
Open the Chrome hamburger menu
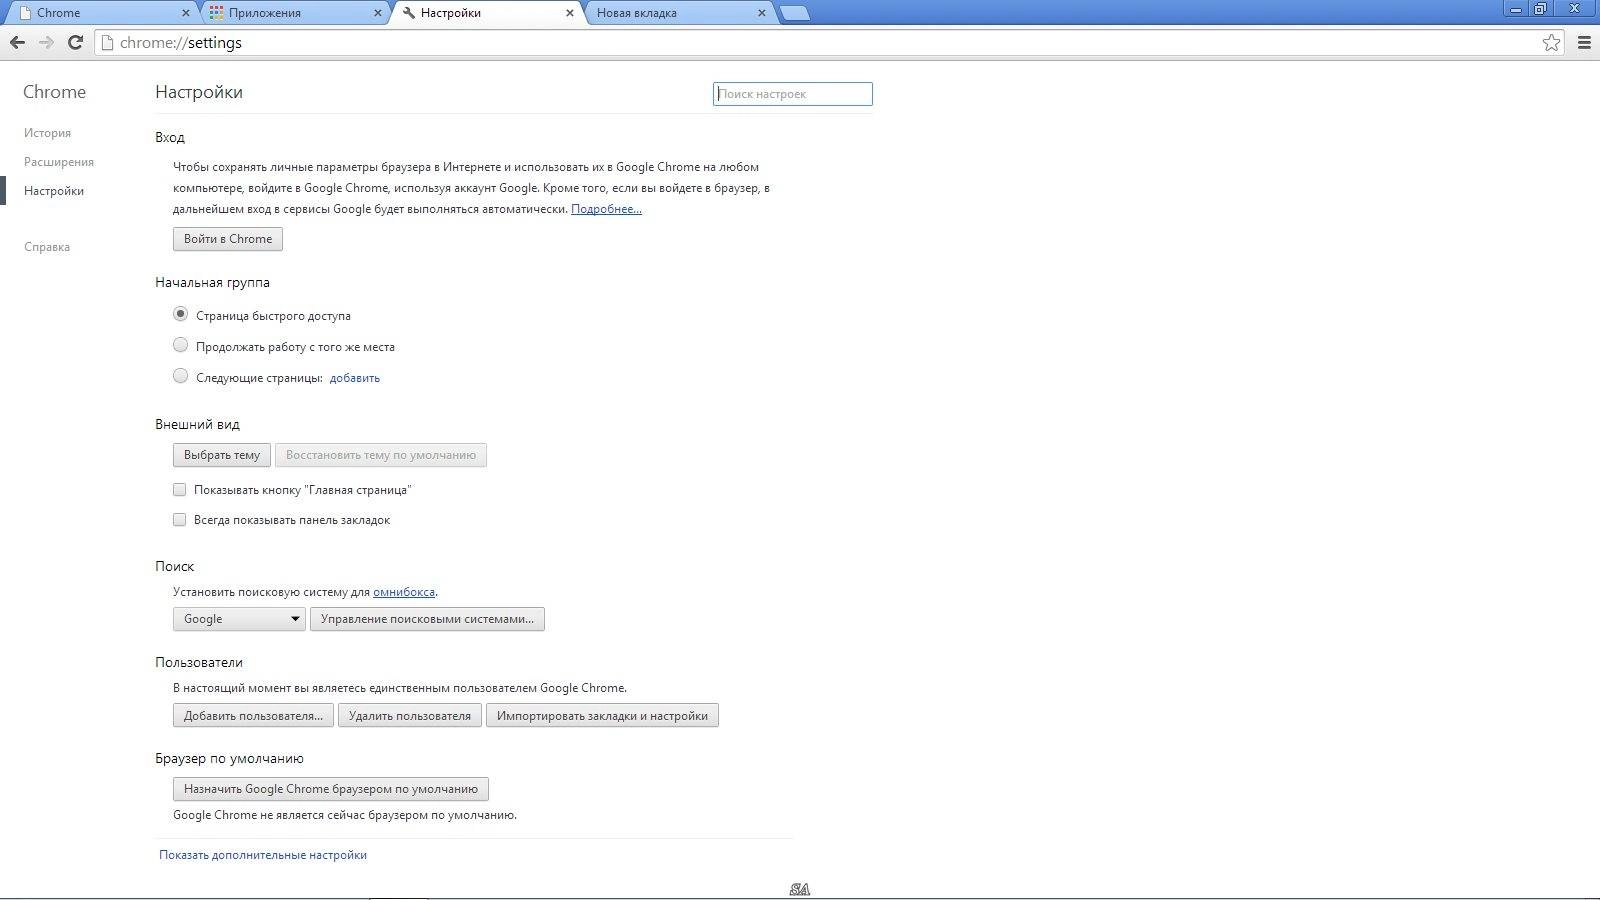pos(1584,42)
